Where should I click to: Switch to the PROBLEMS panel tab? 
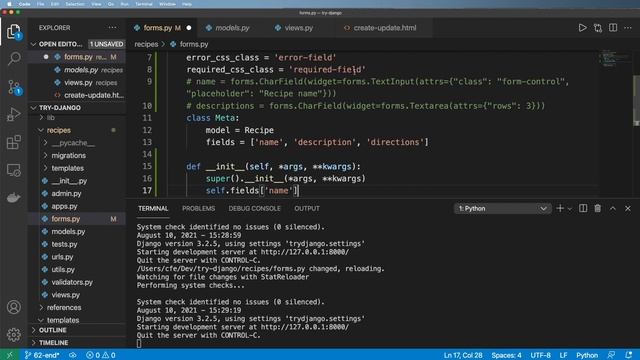click(x=198, y=208)
